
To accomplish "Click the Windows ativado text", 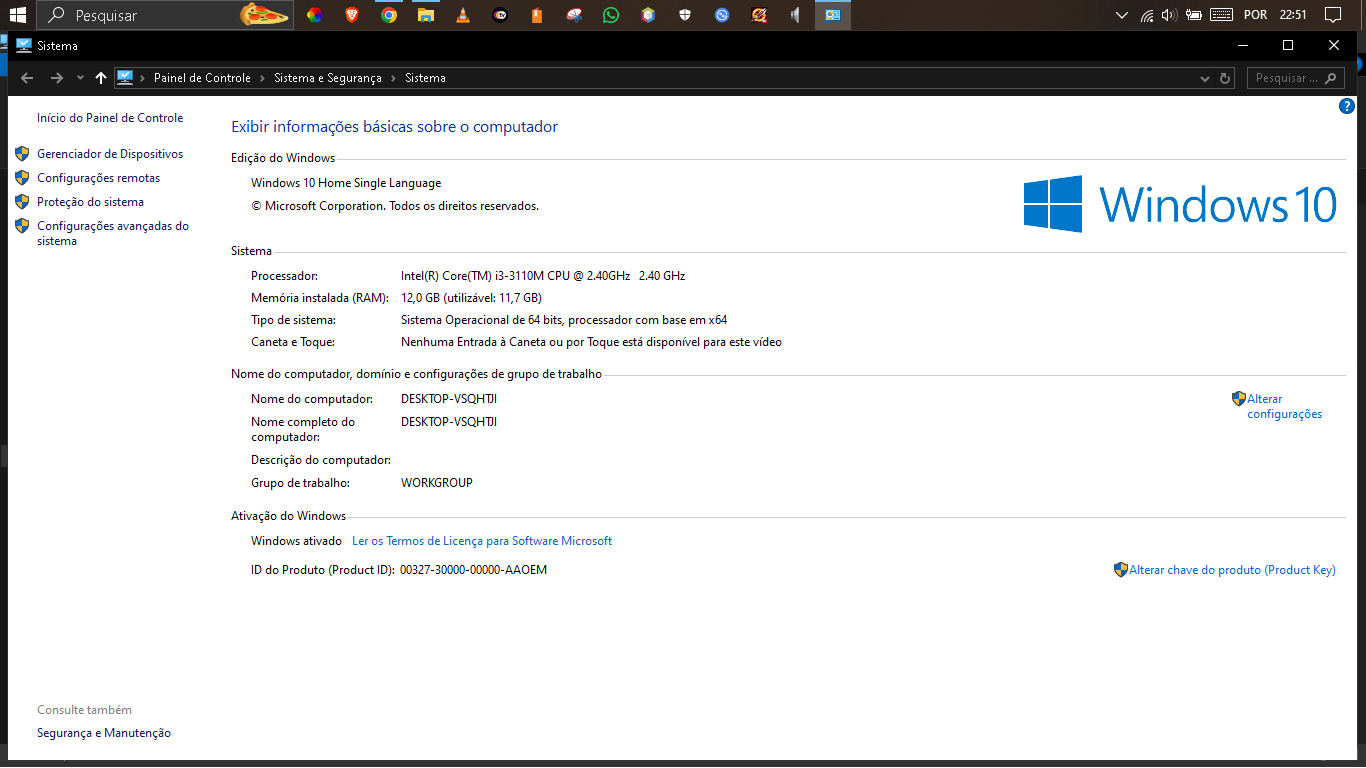I will point(296,541).
